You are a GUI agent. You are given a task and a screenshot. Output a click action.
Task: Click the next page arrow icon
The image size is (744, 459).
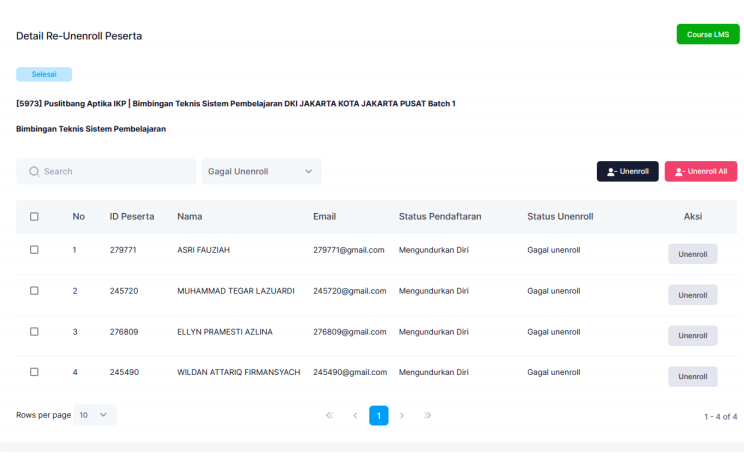pyautogui.click(x=402, y=415)
